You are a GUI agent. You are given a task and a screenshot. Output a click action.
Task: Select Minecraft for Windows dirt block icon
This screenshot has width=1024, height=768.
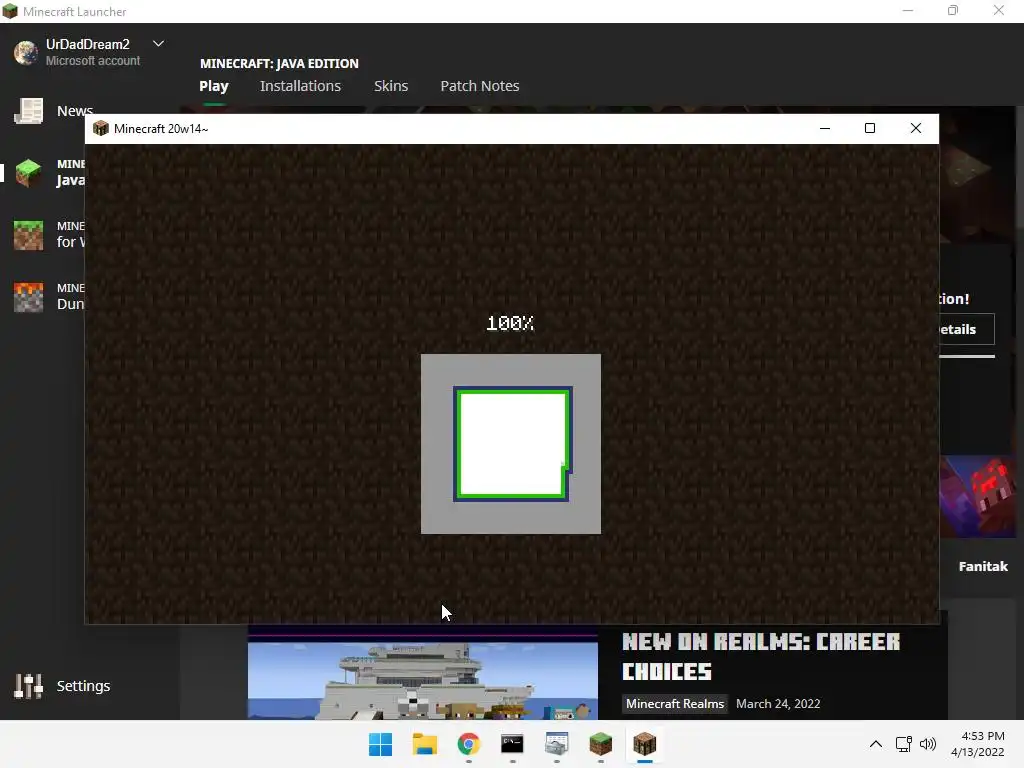coord(29,235)
